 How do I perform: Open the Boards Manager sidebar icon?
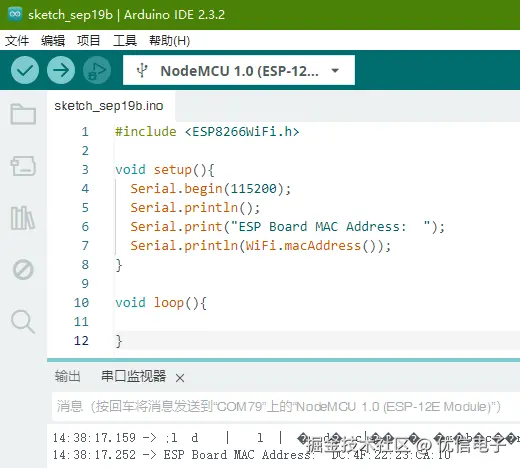(x=23, y=166)
